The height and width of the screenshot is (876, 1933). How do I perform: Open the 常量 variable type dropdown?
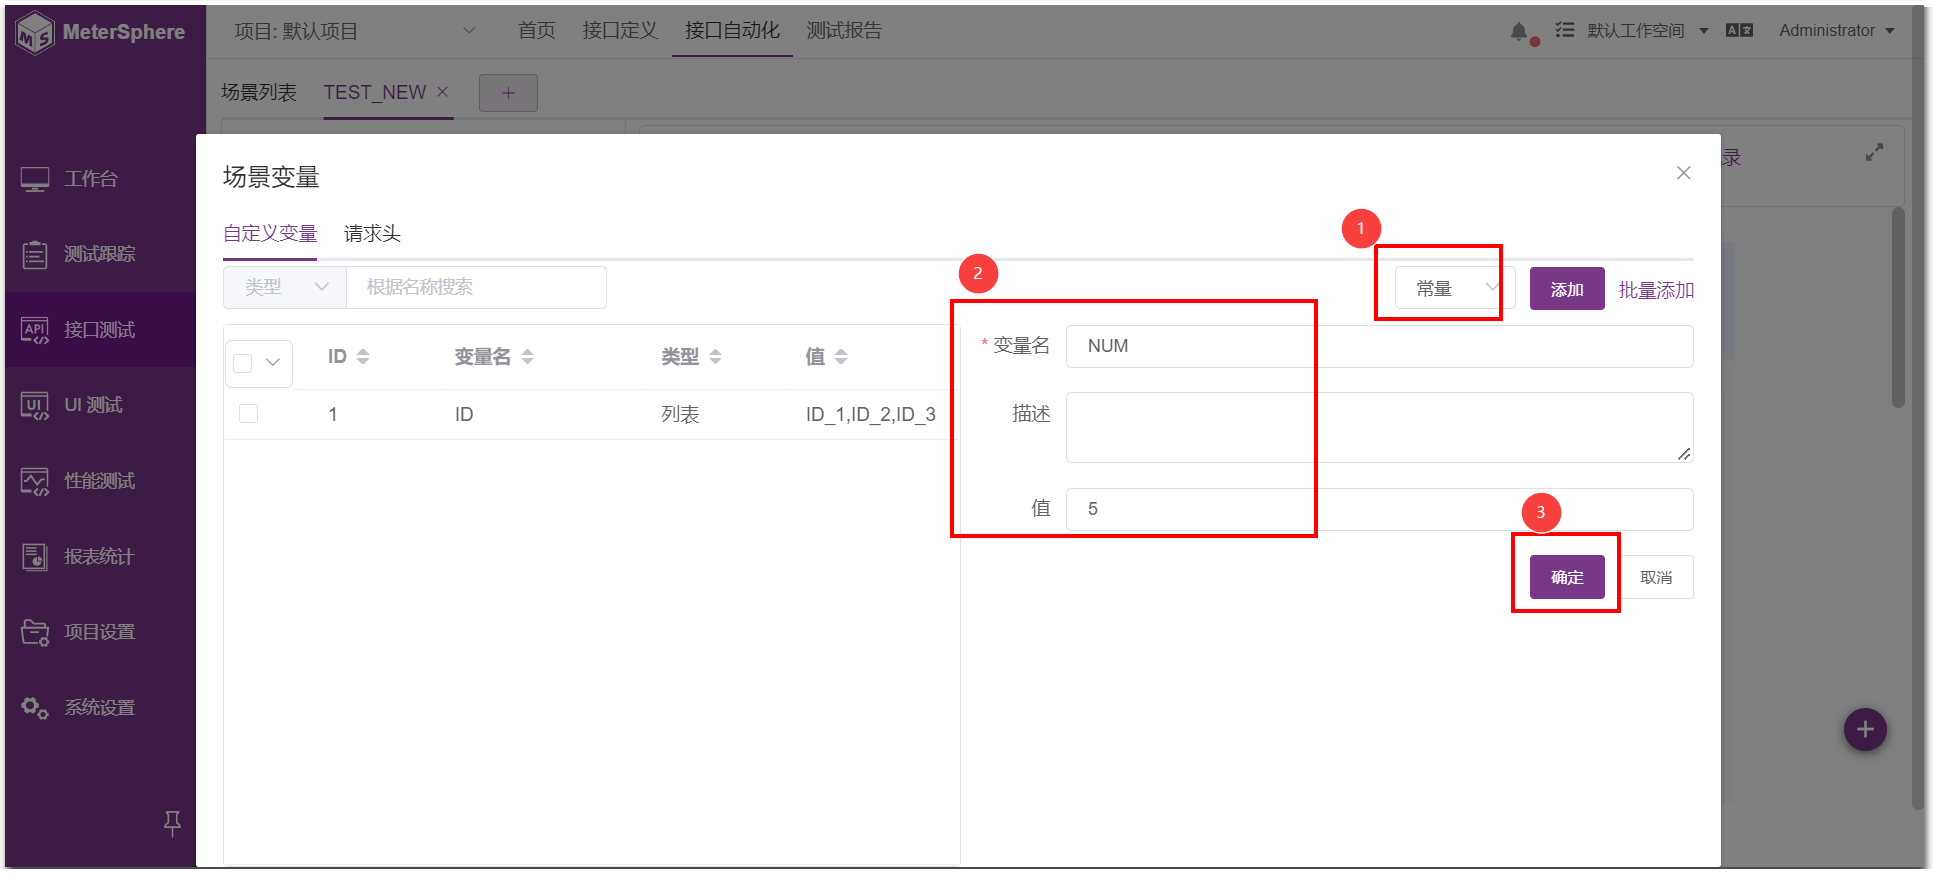(x=1455, y=289)
